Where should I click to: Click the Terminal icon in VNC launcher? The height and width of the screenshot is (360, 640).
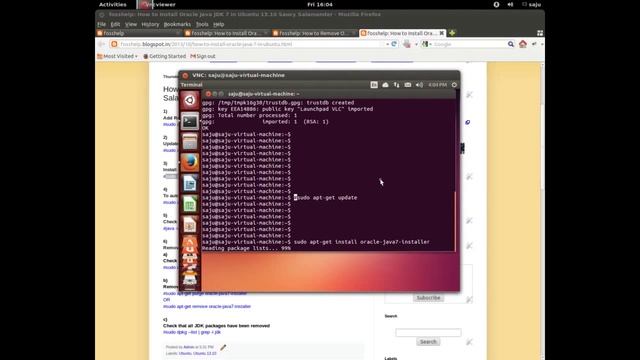[189, 121]
